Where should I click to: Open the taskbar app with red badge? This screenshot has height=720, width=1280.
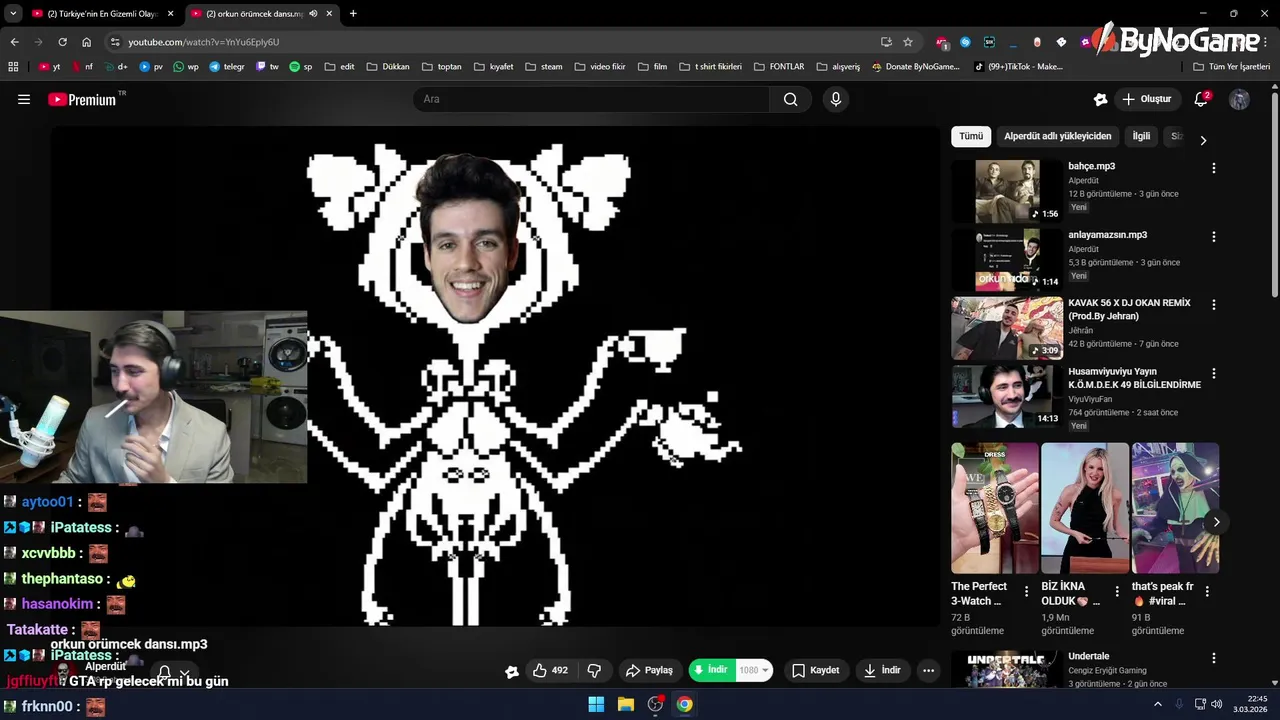(x=655, y=704)
